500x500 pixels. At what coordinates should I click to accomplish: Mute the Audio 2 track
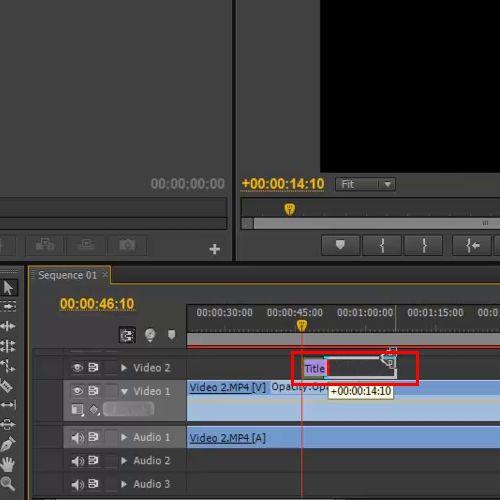click(77, 461)
